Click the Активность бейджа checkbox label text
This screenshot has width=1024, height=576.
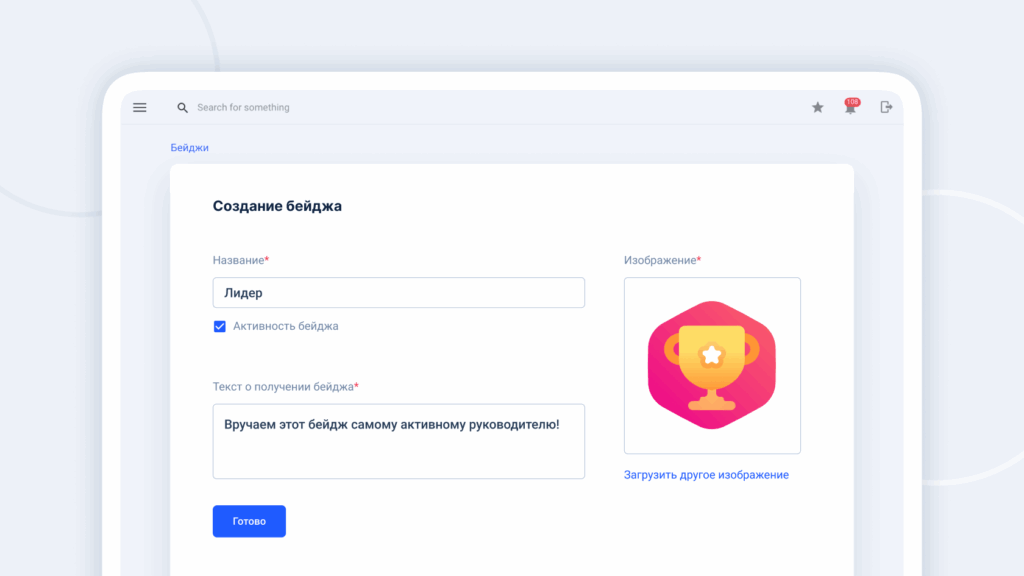tap(286, 326)
